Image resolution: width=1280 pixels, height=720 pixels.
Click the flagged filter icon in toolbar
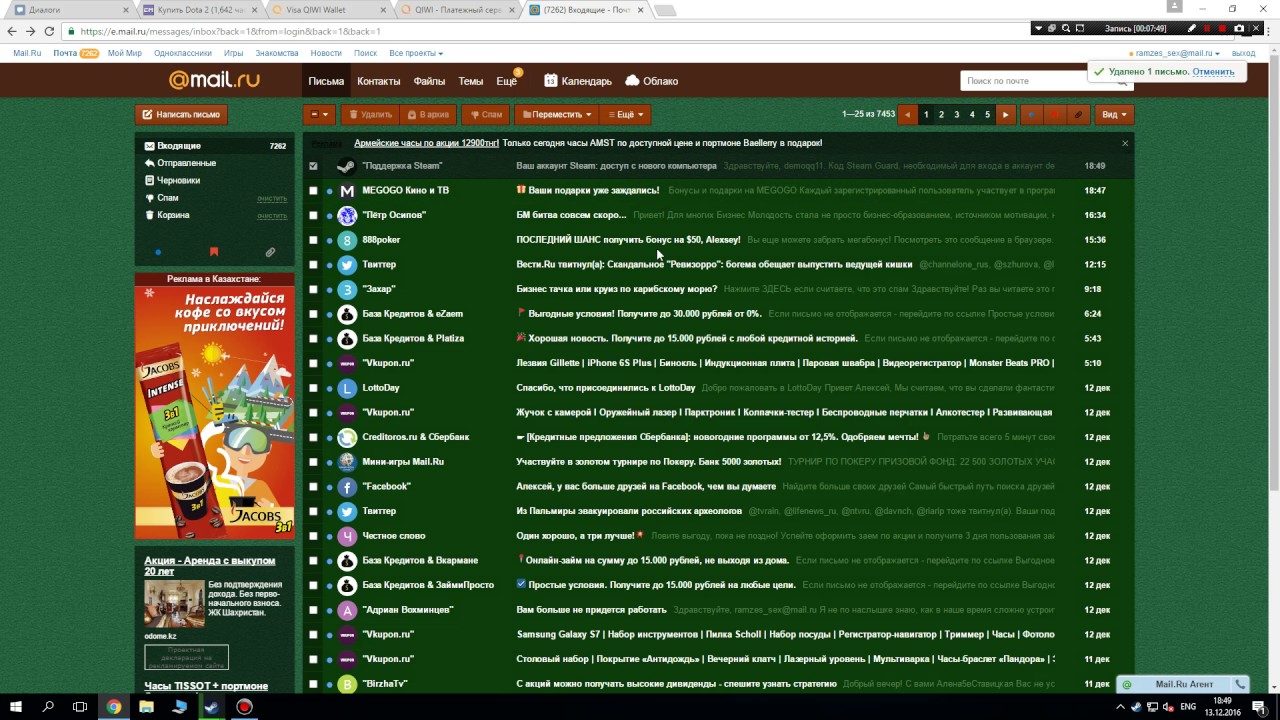pyautogui.click(x=1054, y=114)
